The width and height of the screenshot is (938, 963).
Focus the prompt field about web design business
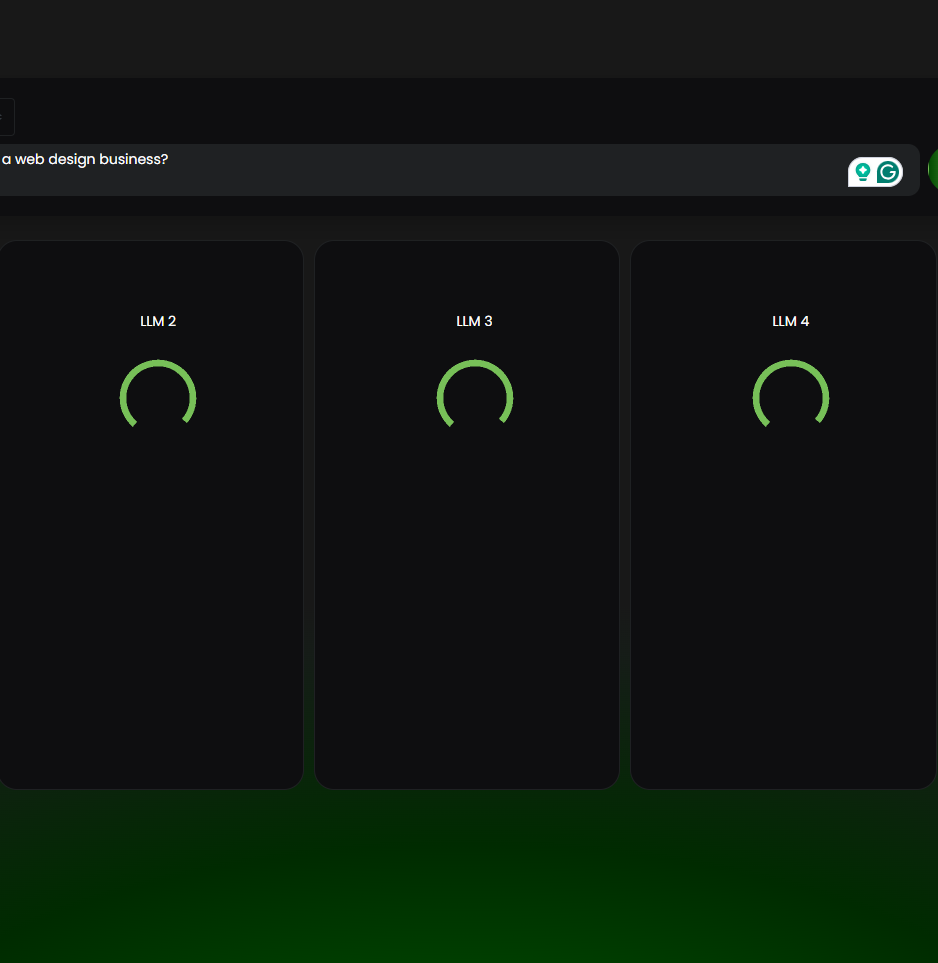click(459, 170)
